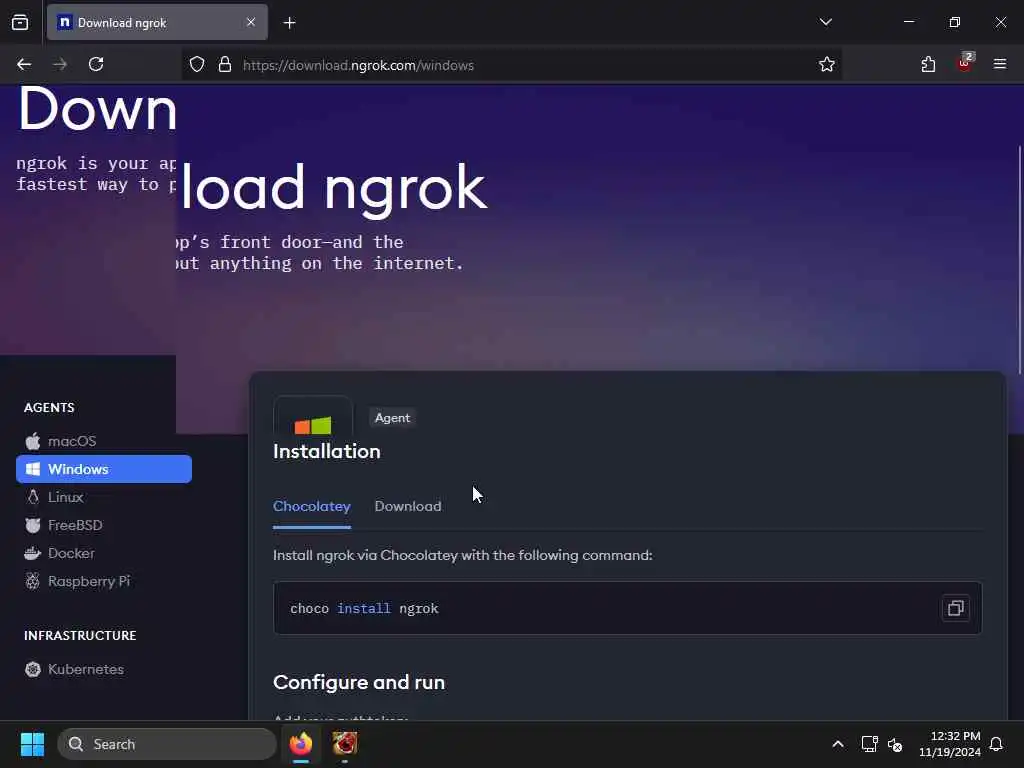Open the Firefox View icon in tab bar

pos(20,23)
